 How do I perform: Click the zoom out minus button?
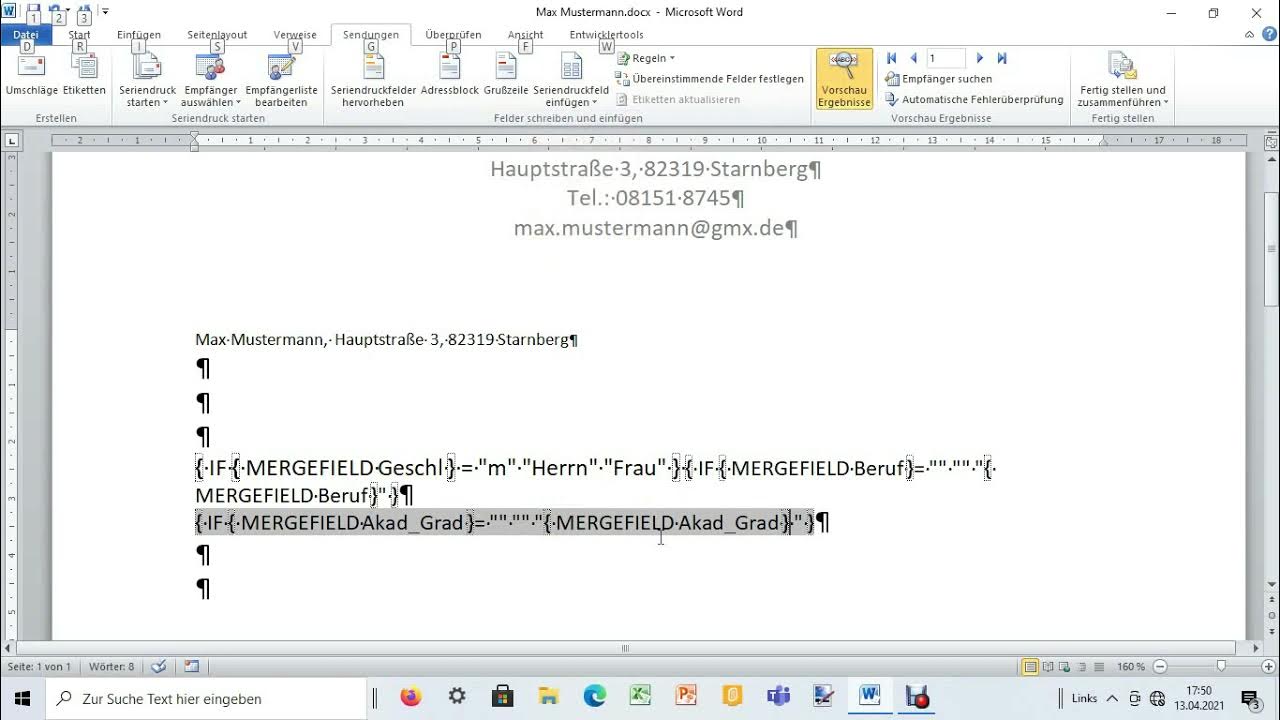[x=1159, y=666]
